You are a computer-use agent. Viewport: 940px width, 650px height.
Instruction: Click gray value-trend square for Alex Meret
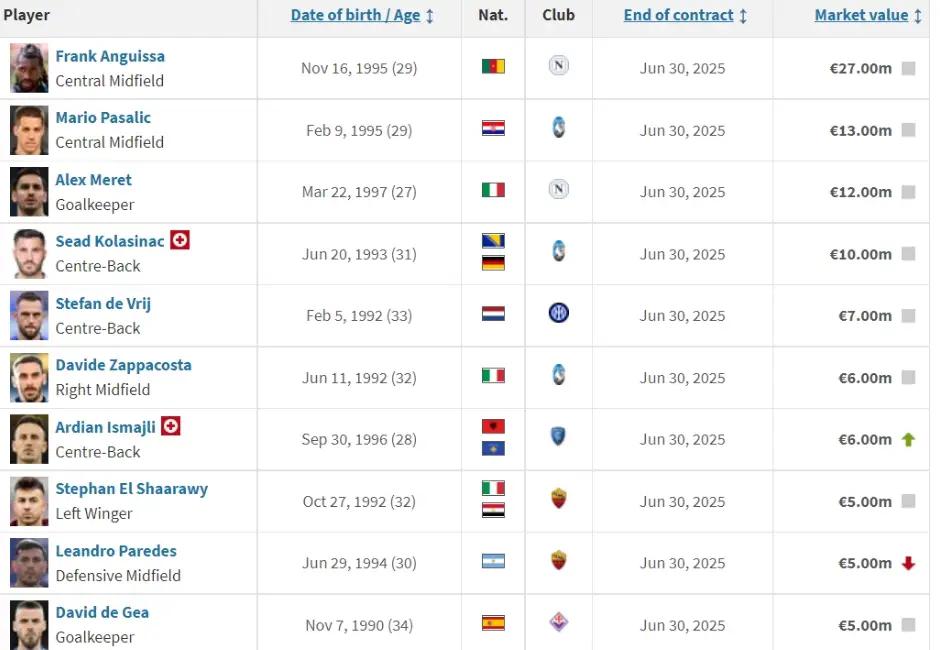click(908, 192)
